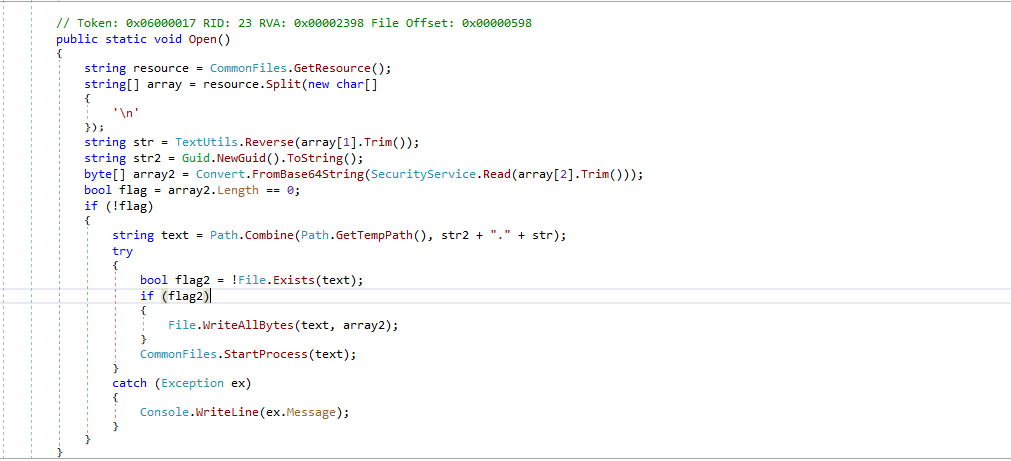This screenshot has width=1011, height=461.
Task: Select the str2 variable in its declaration
Action: point(147,158)
